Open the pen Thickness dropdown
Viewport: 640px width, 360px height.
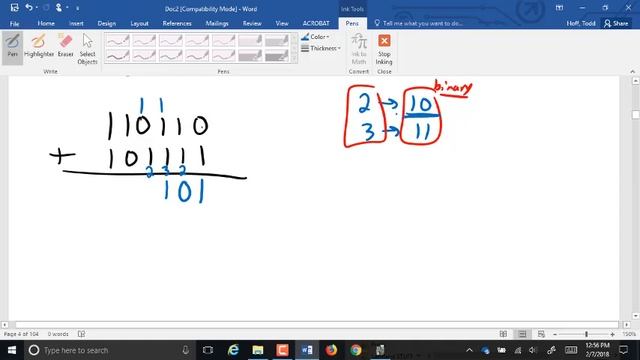coord(320,48)
